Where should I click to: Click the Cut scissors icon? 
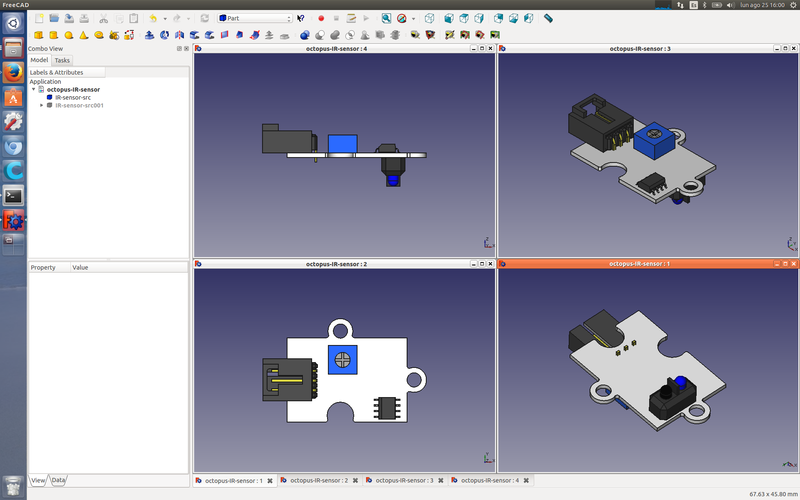pos(103,18)
